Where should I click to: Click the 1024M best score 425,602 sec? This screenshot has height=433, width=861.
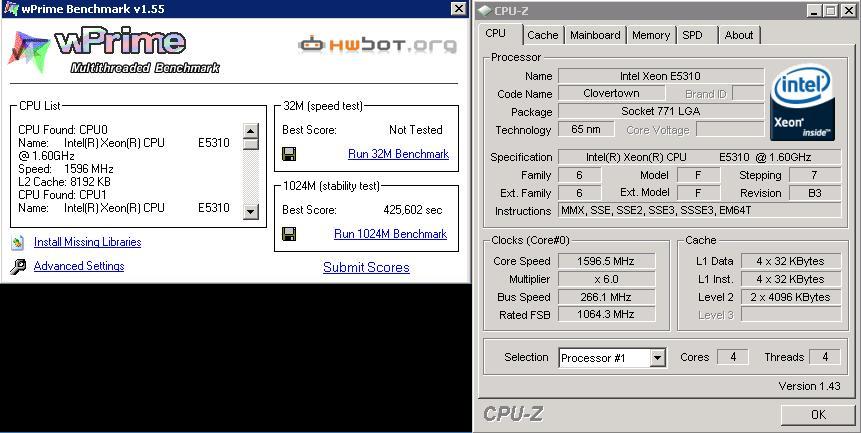(412, 210)
